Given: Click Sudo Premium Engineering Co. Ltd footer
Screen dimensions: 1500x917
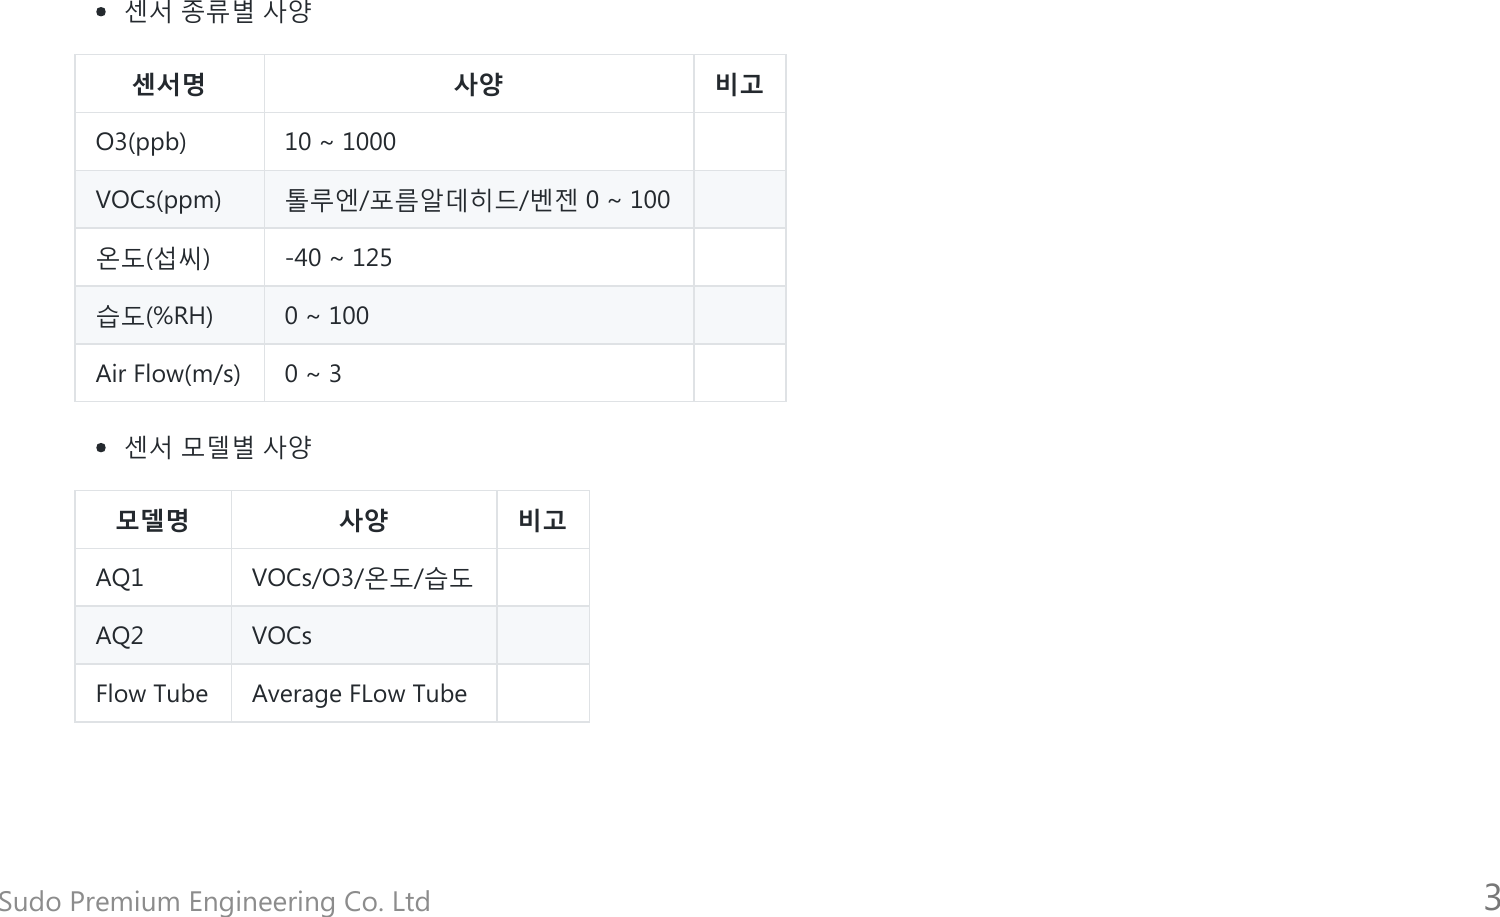Looking at the screenshot, I should (215, 901).
